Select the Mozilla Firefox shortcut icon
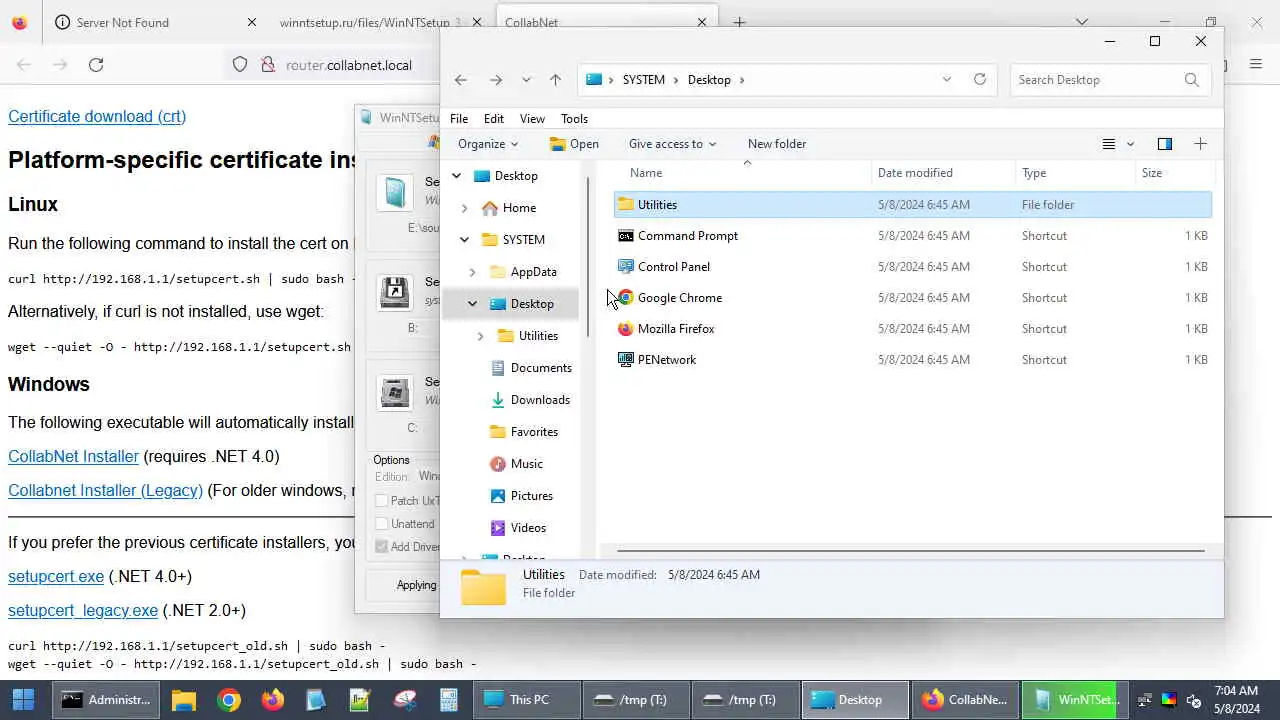This screenshot has width=1280, height=720. click(626, 329)
